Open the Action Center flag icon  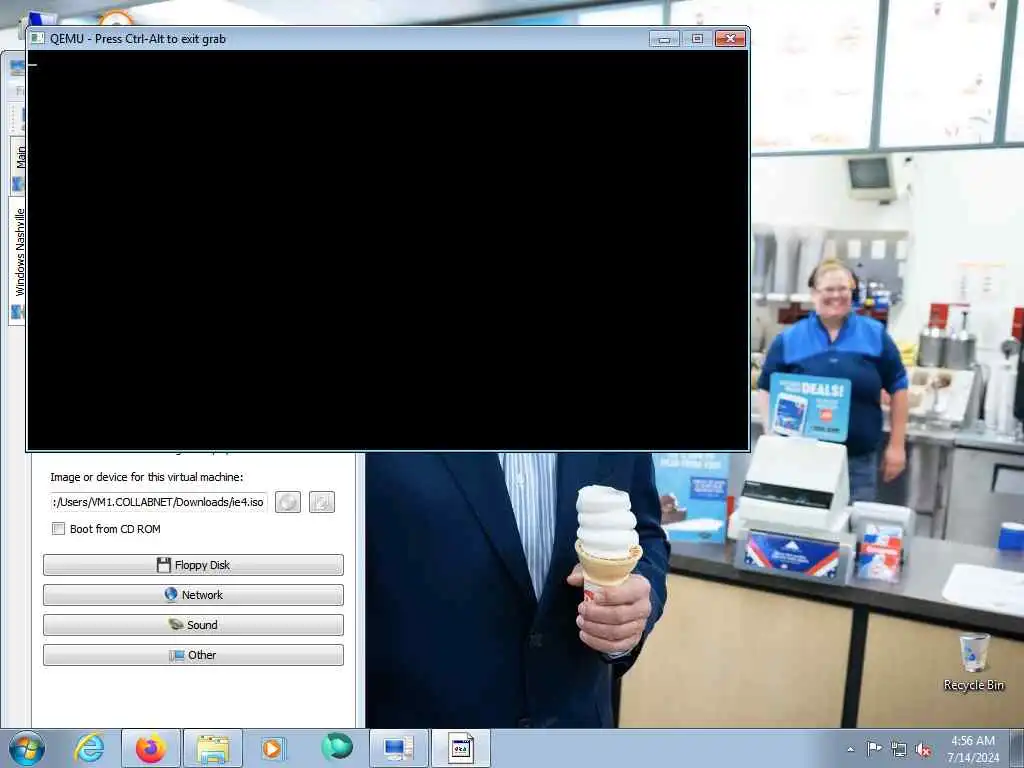click(x=874, y=749)
